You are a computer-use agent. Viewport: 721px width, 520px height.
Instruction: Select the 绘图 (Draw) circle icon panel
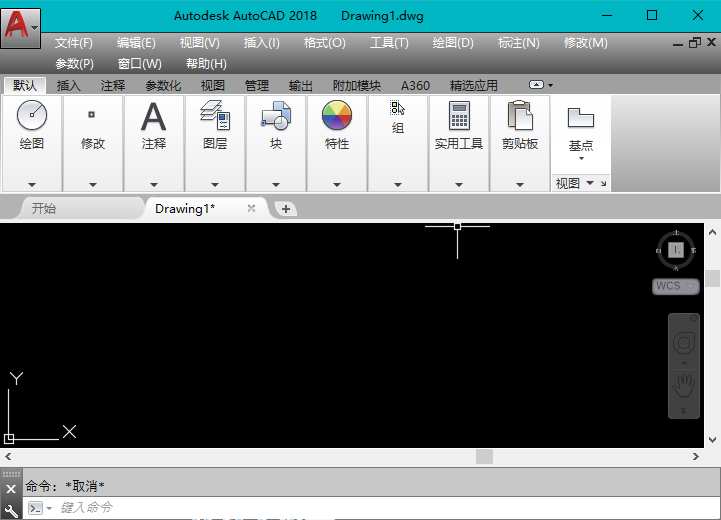tap(32, 115)
